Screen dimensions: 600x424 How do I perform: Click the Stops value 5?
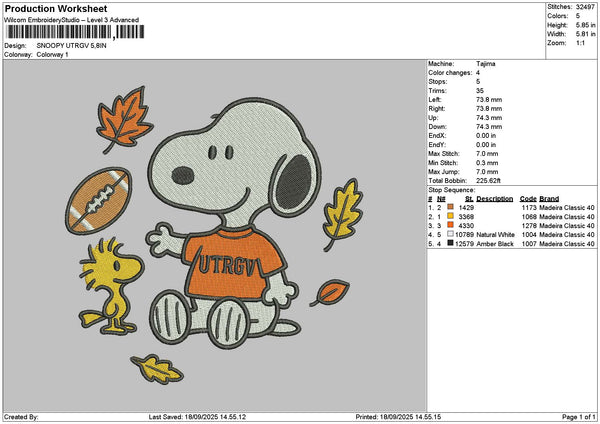pyautogui.click(x=478, y=82)
